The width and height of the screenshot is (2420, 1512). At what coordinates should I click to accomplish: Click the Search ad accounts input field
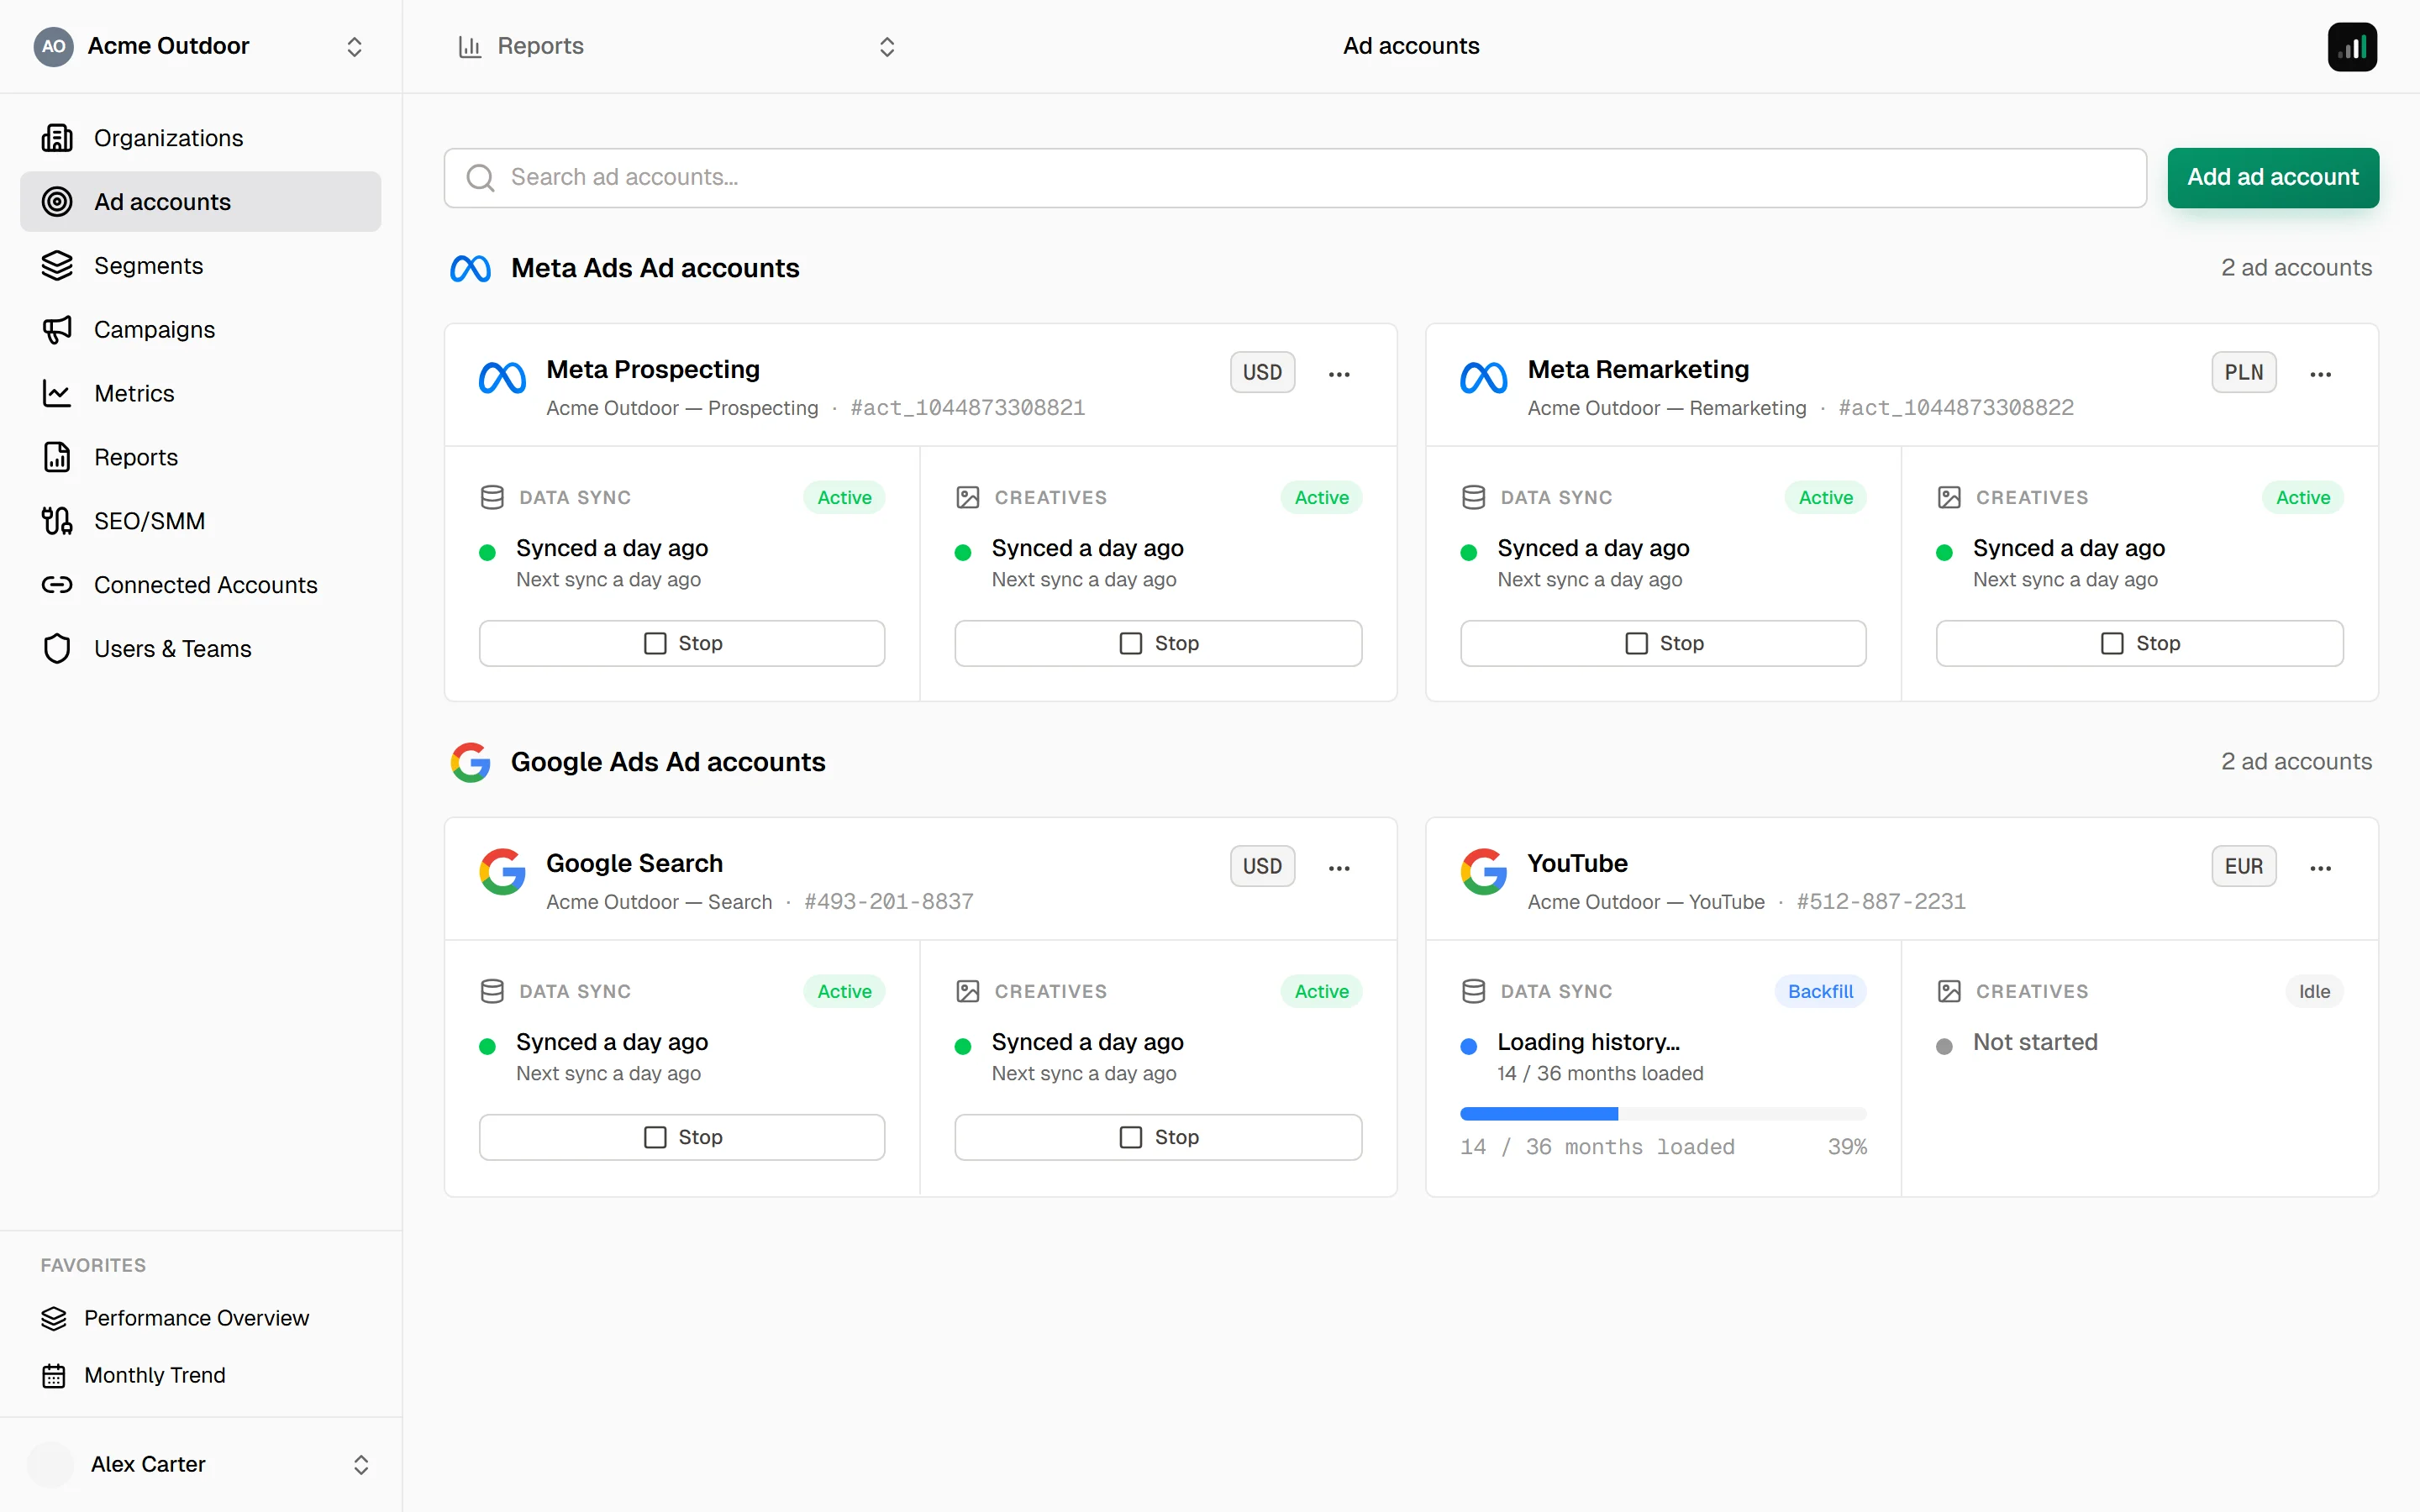click(1295, 178)
